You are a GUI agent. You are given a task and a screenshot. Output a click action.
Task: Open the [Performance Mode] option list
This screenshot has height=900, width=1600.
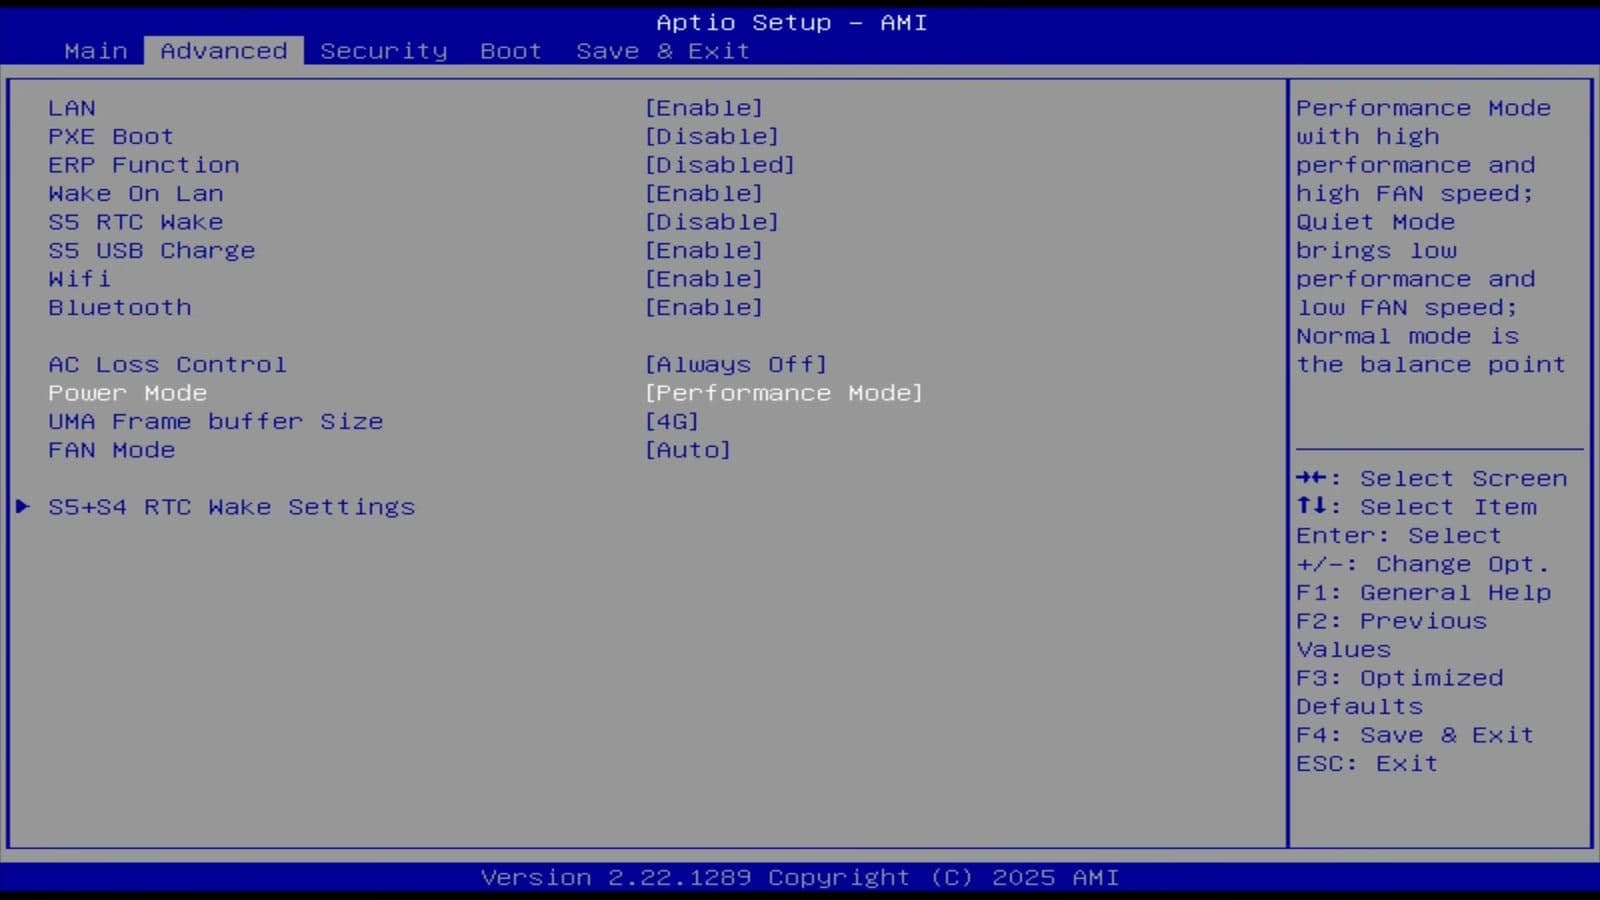(x=784, y=393)
